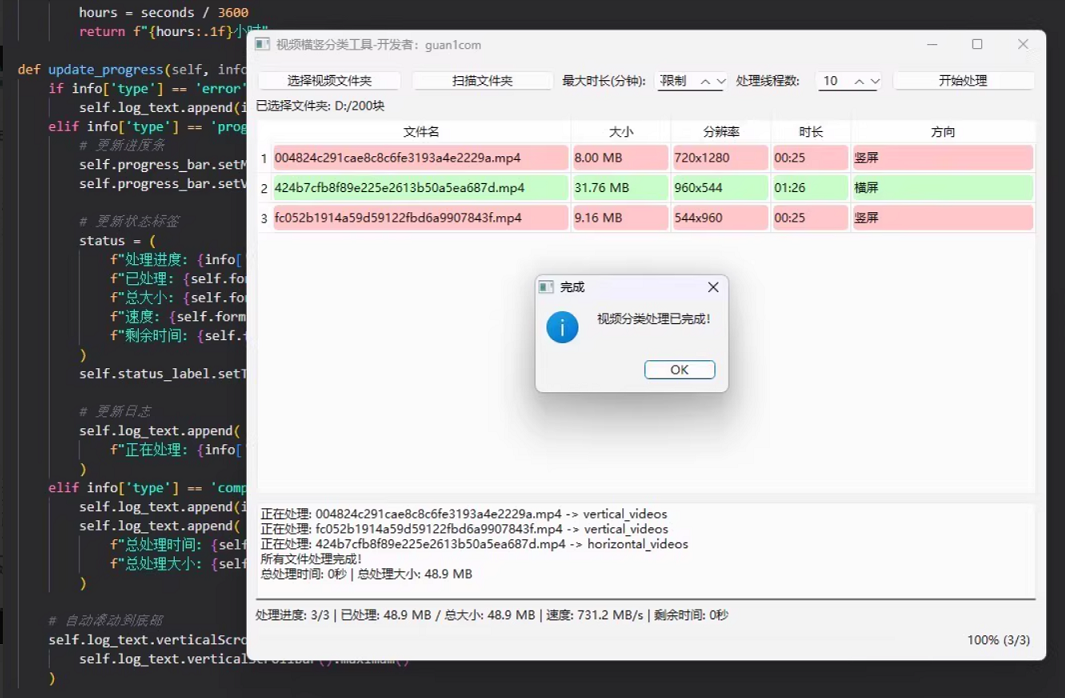
Task: Click the 01:26 duration cell
Action: (x=810, y=187)
